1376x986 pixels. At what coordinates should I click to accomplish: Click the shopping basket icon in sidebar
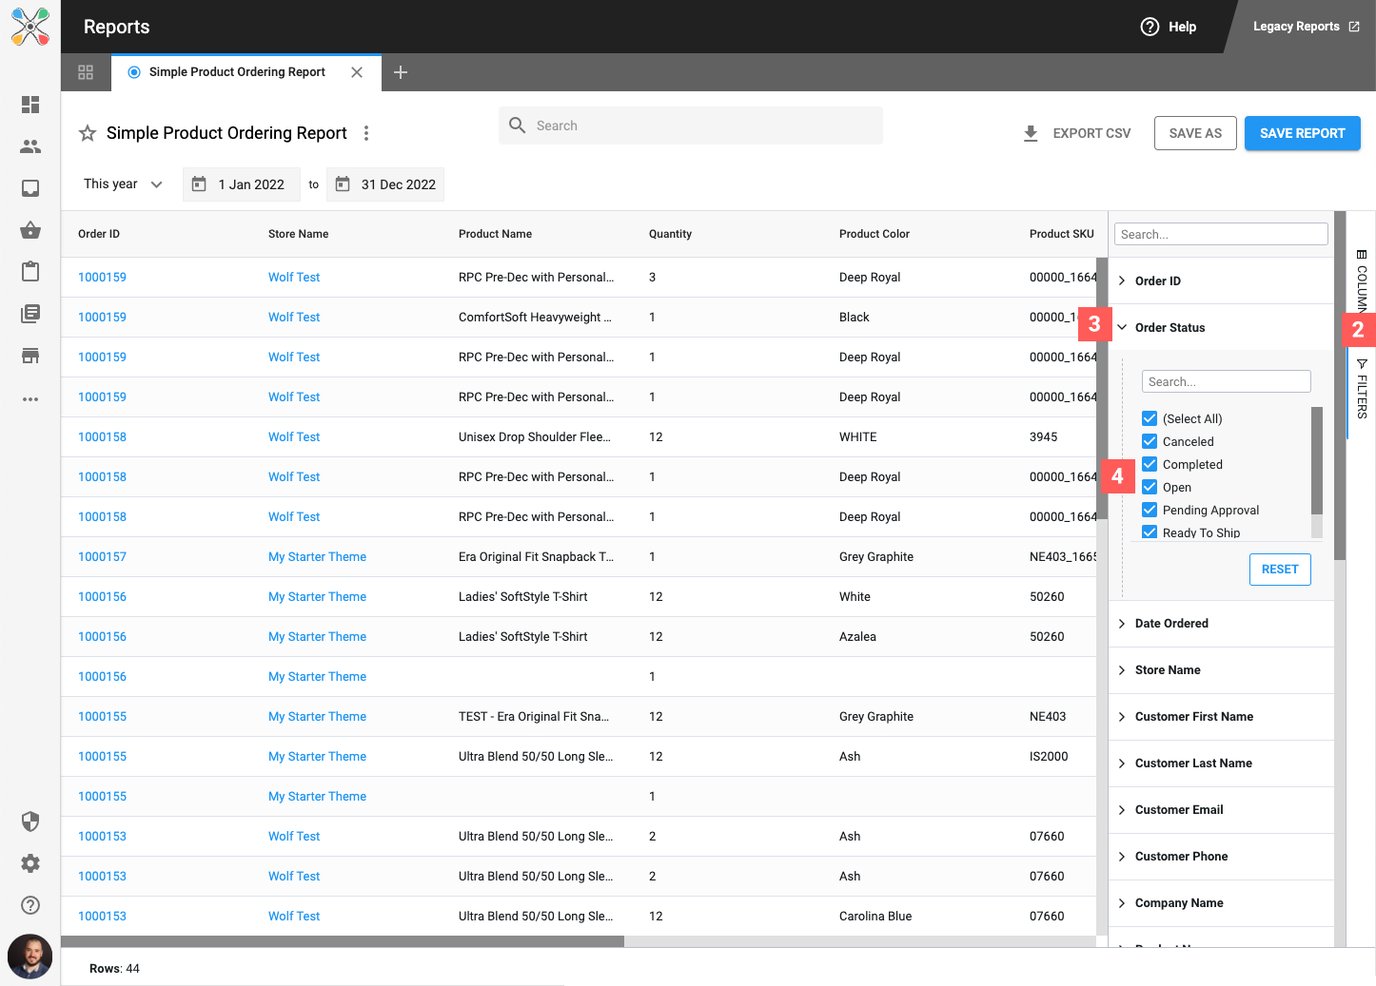[x=30, y=230]
